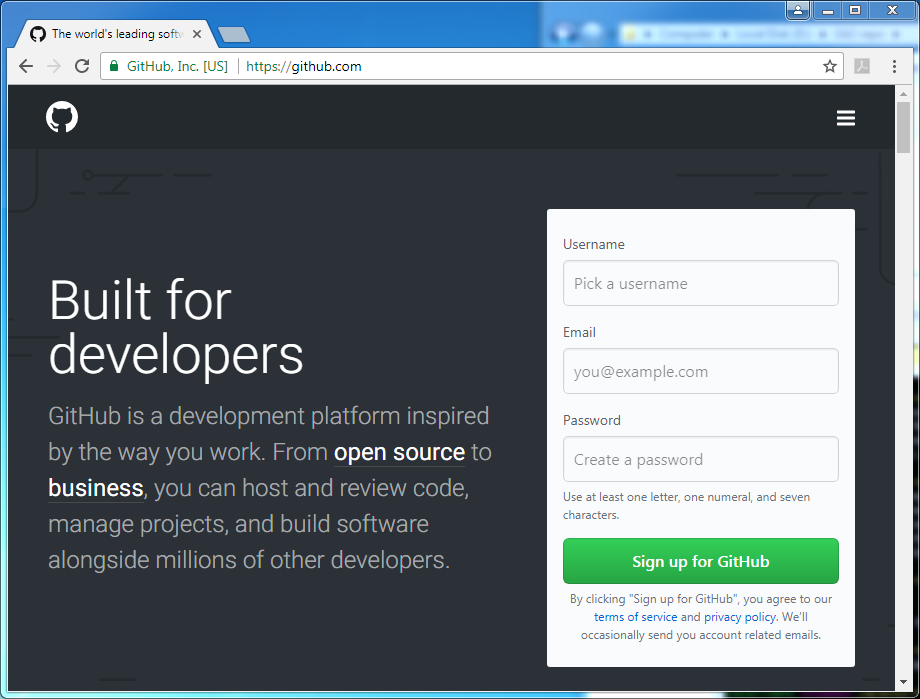Go back using the browser back arrow
The image size is (920, 699).
click(x=26, y=66)
